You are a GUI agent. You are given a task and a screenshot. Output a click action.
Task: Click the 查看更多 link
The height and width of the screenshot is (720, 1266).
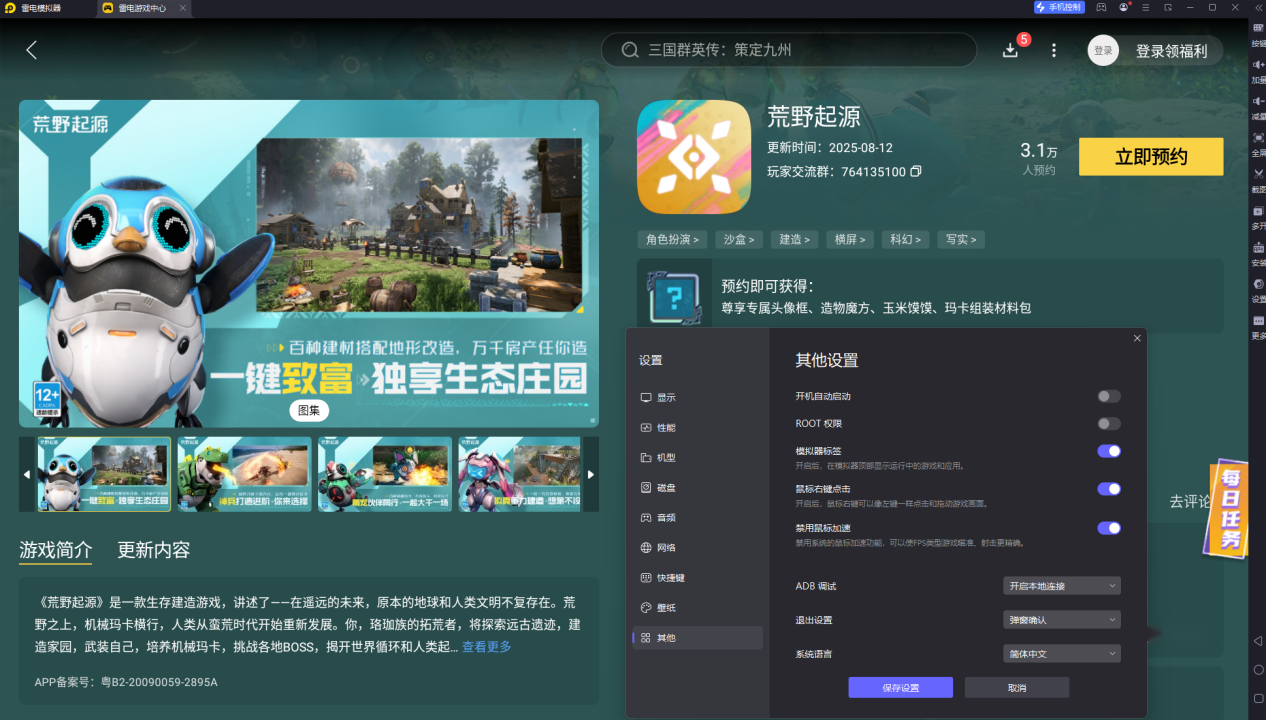[486, 647]
